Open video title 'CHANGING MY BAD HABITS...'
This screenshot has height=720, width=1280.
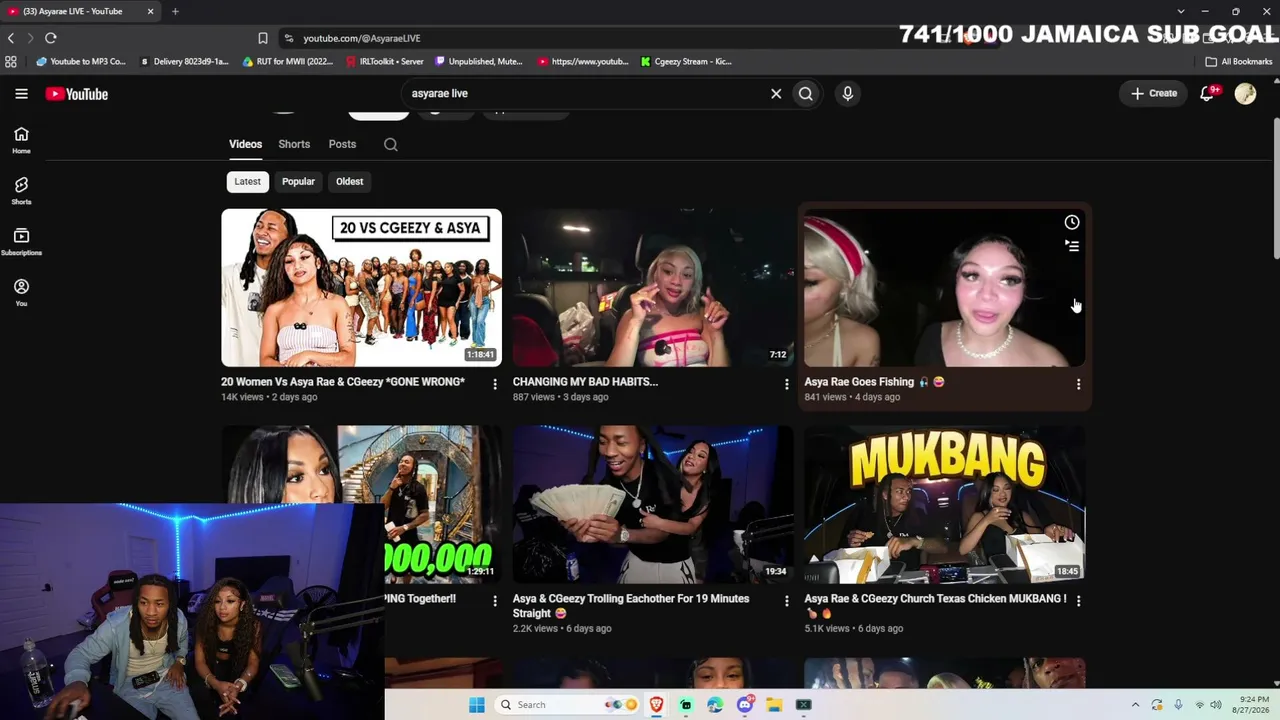[x=585, y=382]
